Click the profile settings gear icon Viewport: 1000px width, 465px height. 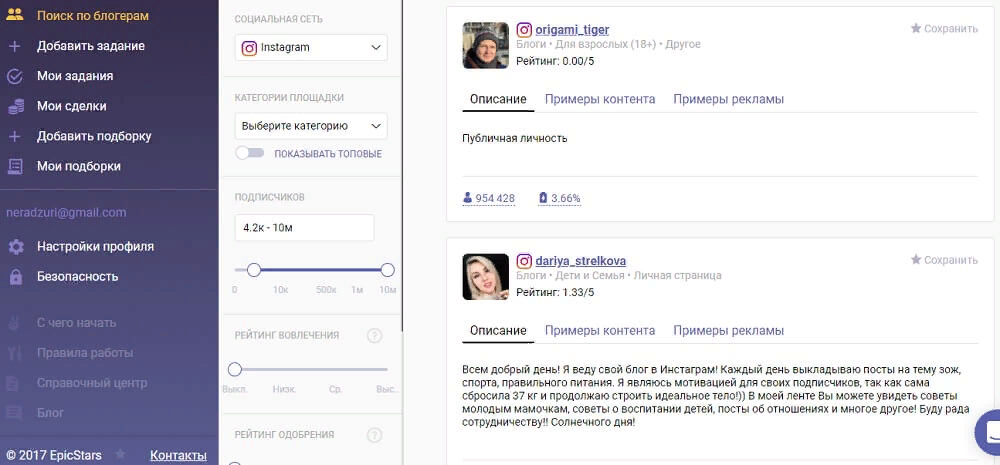tap(15, 247)
